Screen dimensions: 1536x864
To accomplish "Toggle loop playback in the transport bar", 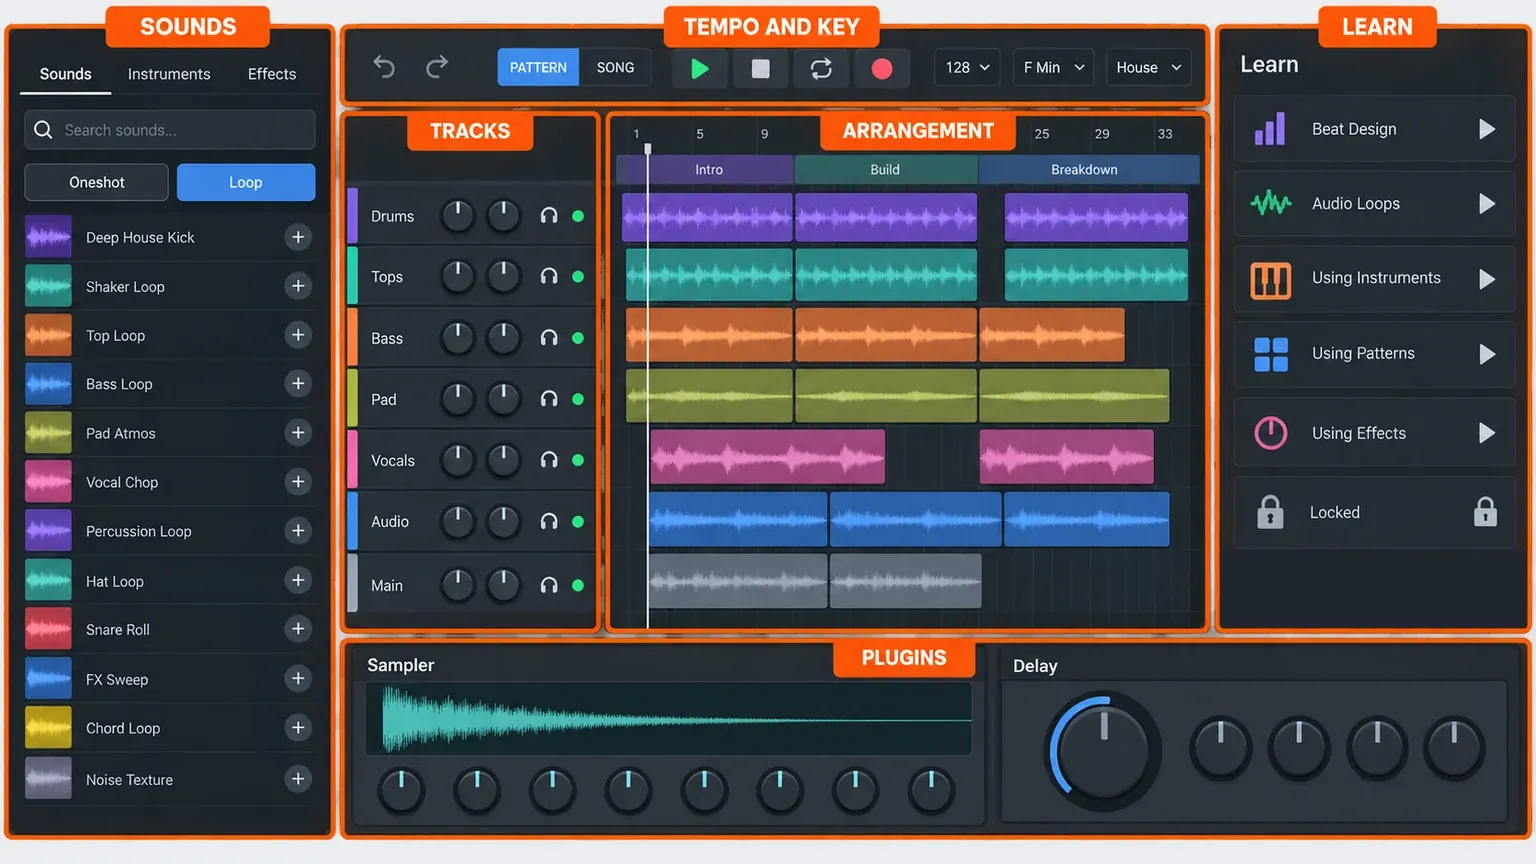I will [x=821, y=68].
